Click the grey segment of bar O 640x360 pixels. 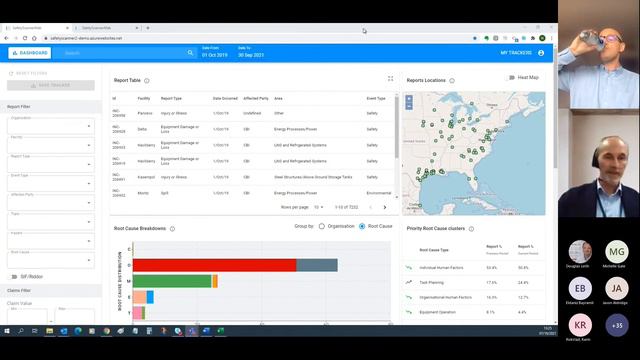[x=317, y=265]
